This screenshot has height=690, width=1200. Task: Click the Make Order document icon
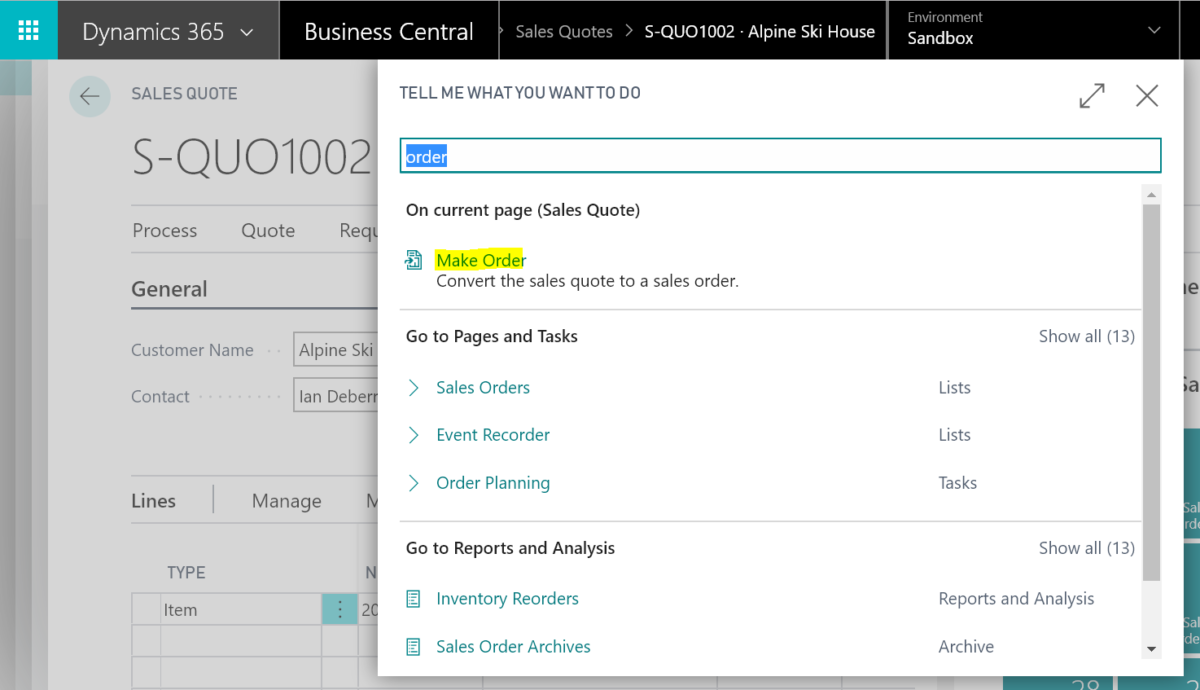tap(413, 261)
